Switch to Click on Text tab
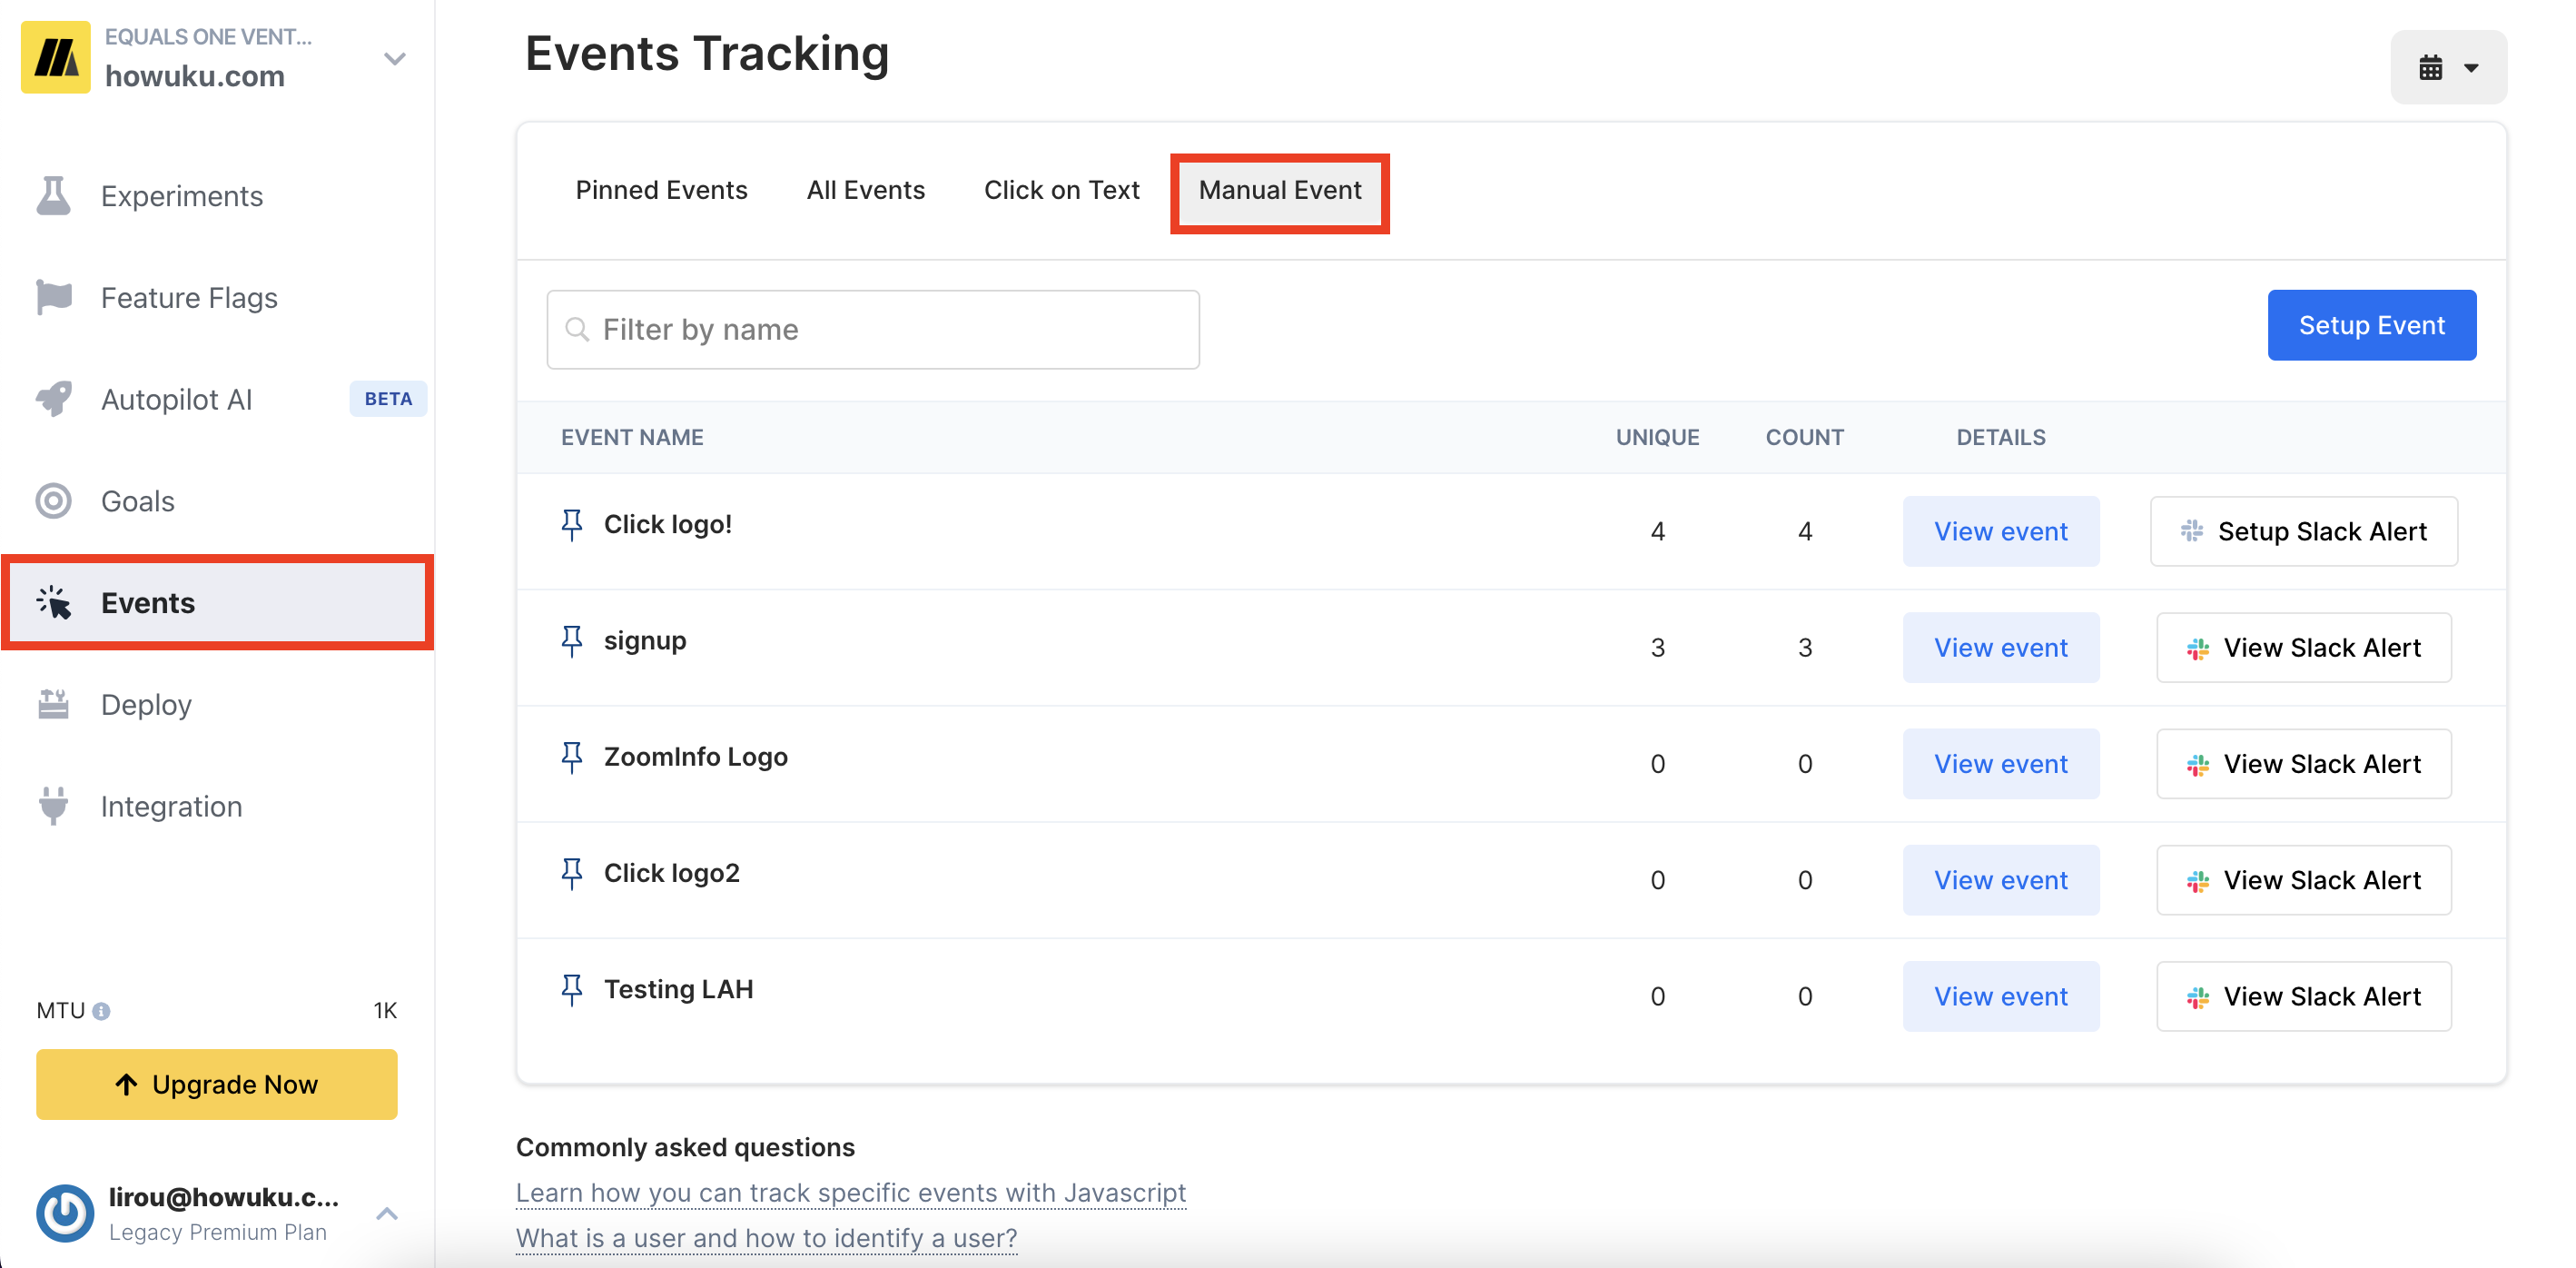2576x1268 pixels. [x=1061, y=190]
